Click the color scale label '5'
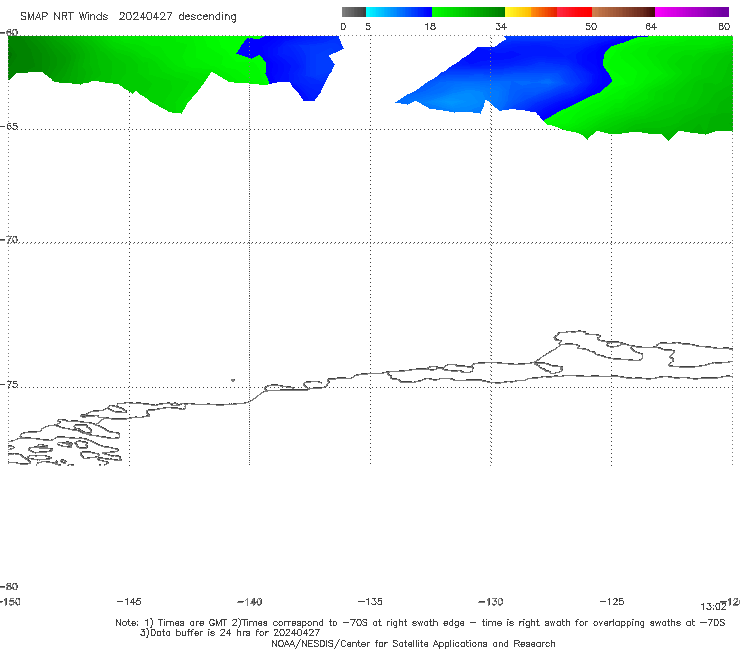This screenshot has width=740, height=650. [368, 26]
